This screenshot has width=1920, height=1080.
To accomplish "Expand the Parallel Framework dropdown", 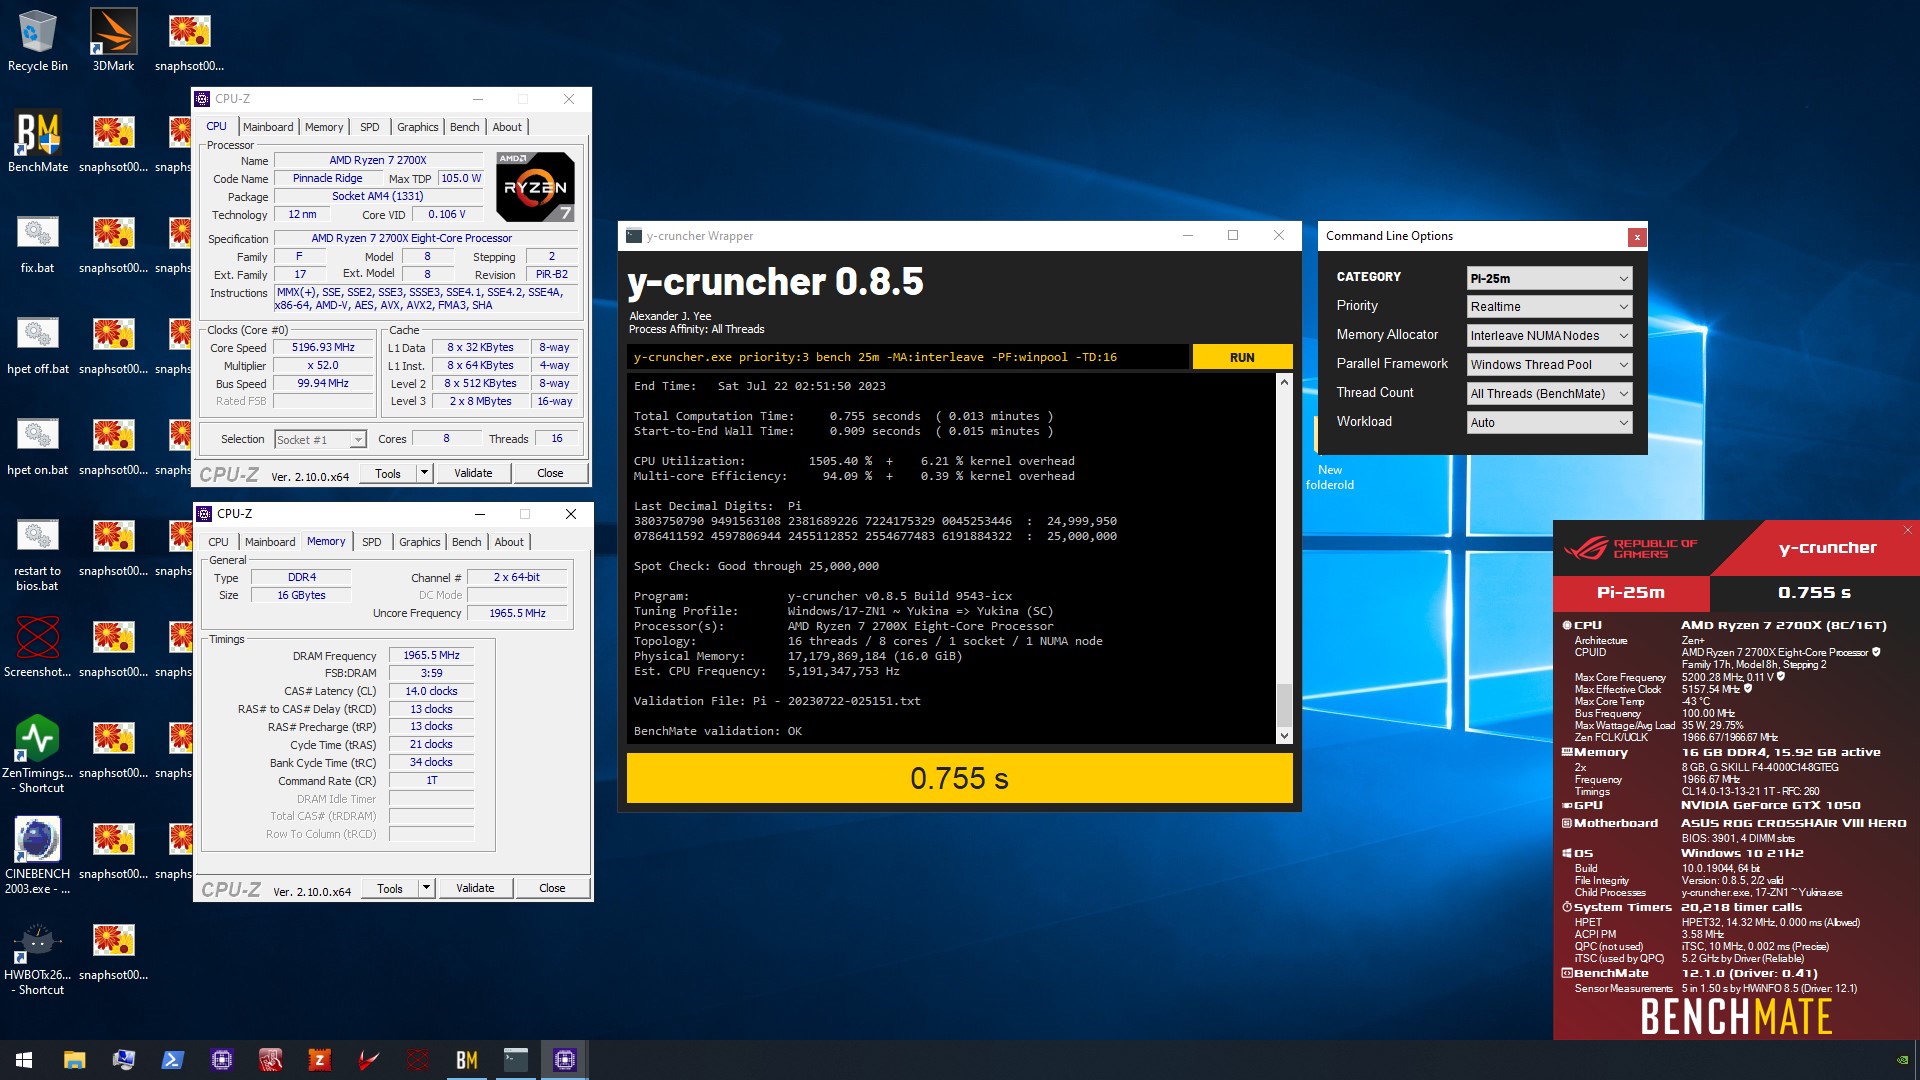I will pyautogui.click(x=1549, y=365).
